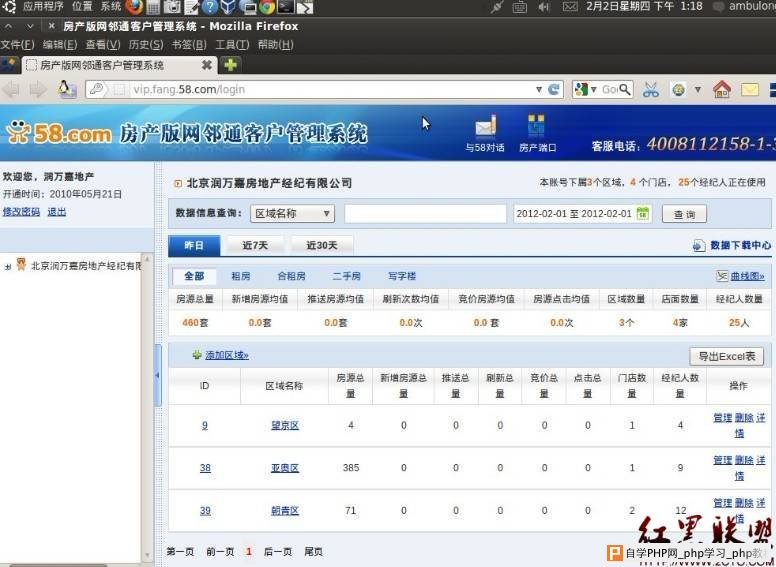The width and height of the screenshot is (776, 567).
Task: Open the volume indicator in the panel
Action: tap(544, 6)
